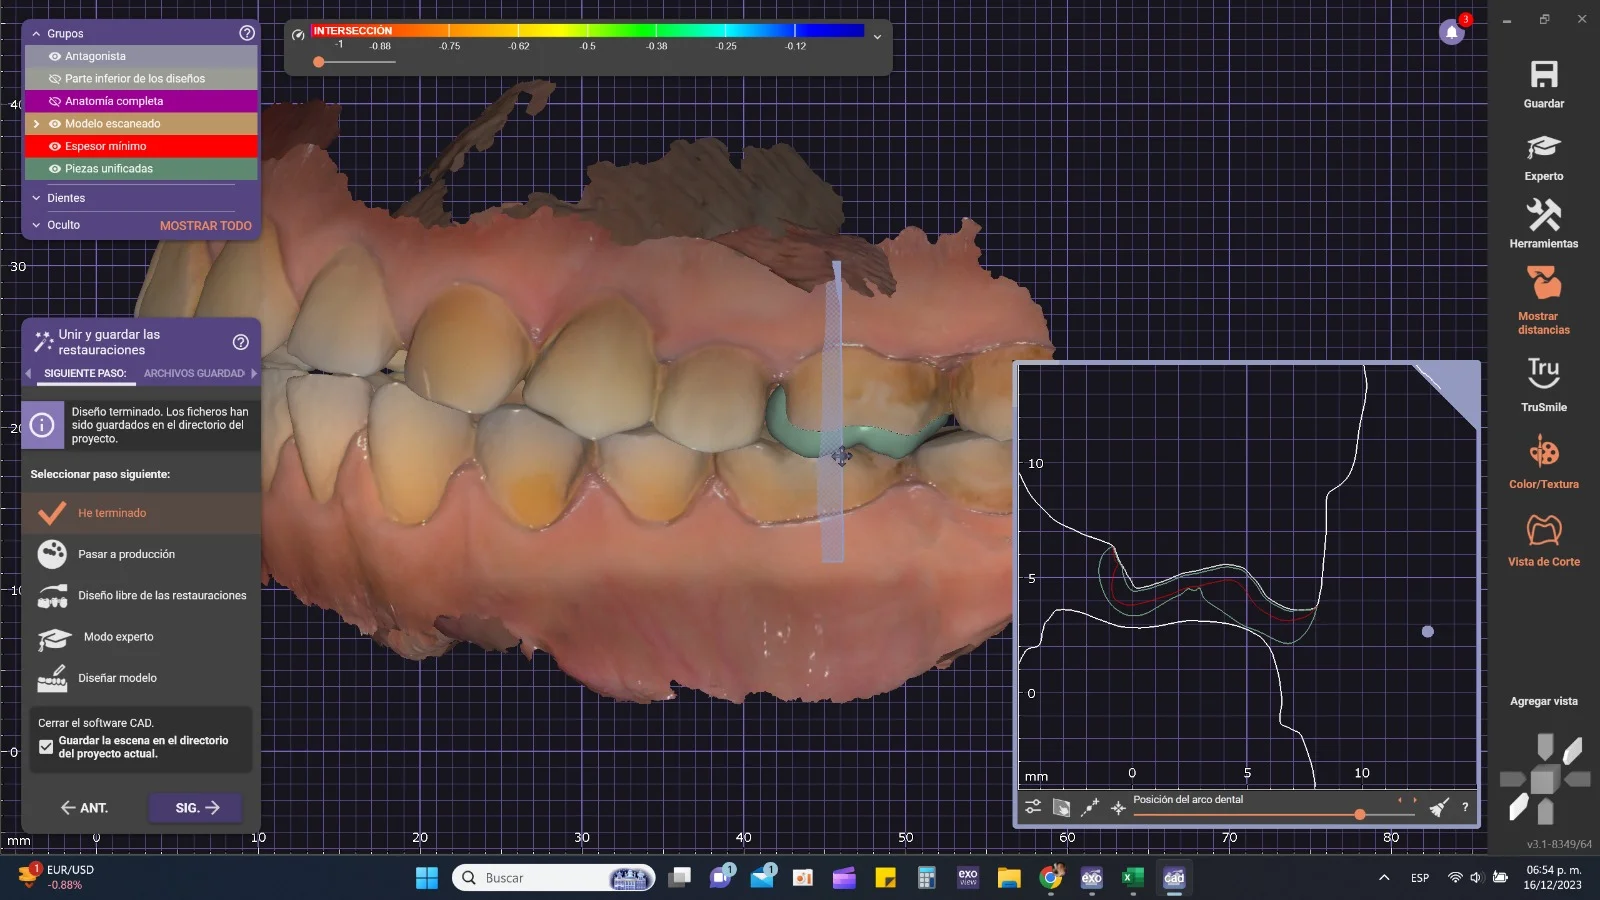Image resolution: width=1600 pixels, height=900 pixels.
Task: Open the TruSmile rendering option
Action: (x=1543, y=373)
